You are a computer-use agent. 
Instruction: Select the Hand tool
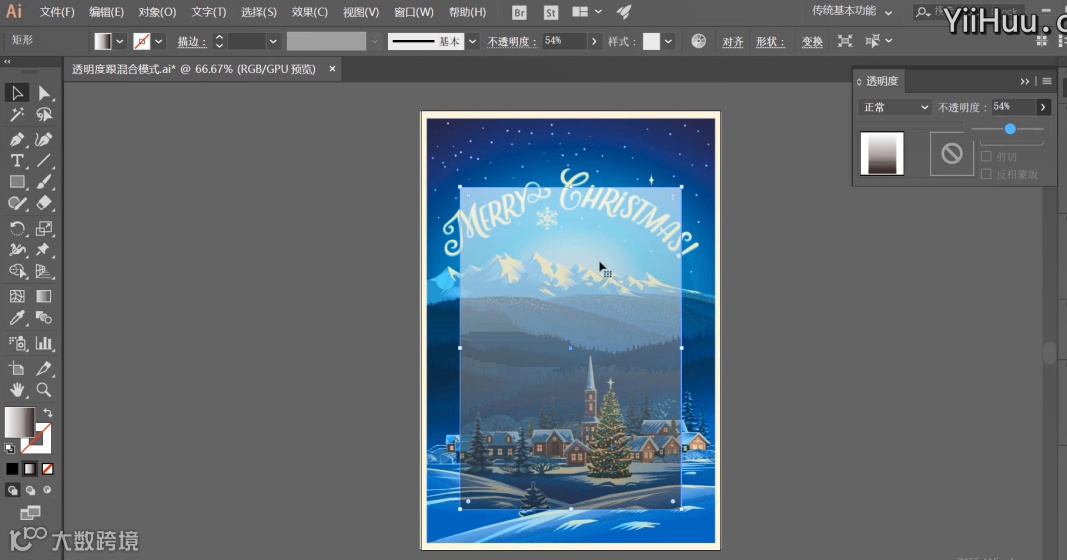[x=17, y=390]
